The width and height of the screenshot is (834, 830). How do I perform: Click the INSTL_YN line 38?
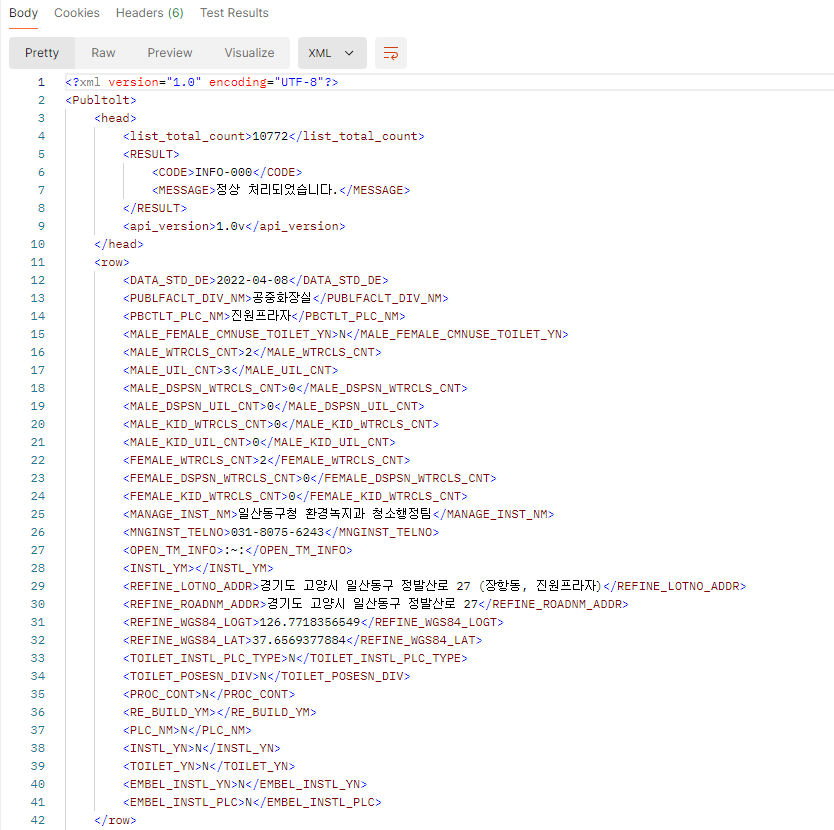point(202,749)
